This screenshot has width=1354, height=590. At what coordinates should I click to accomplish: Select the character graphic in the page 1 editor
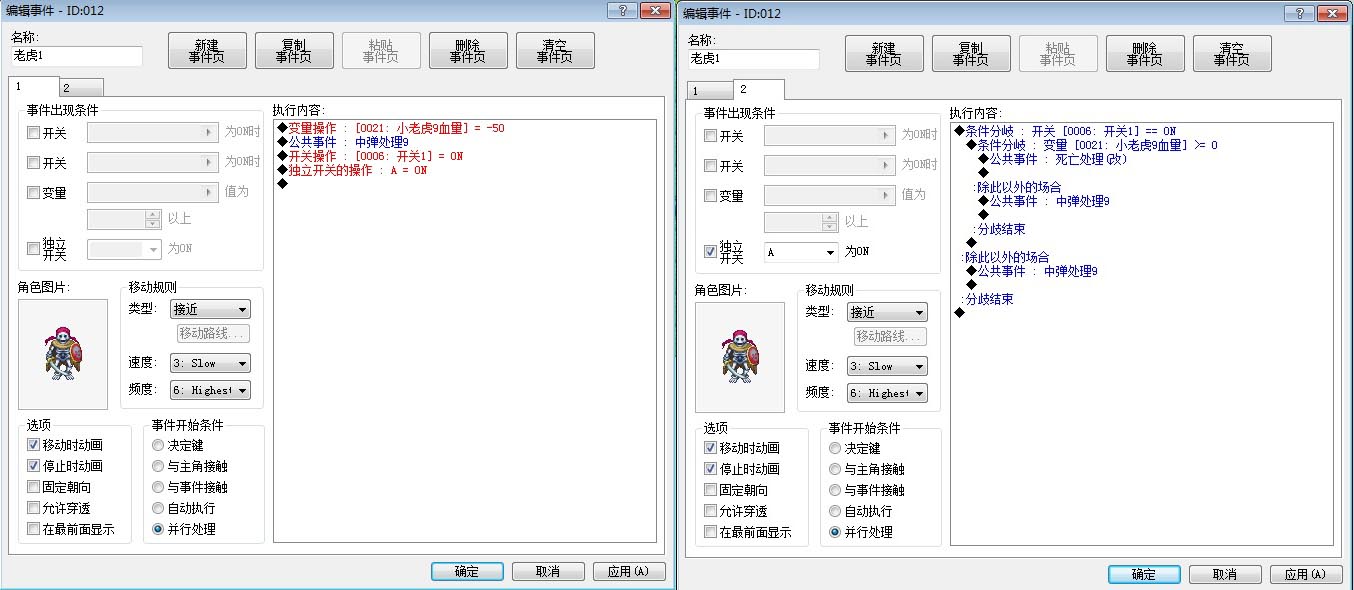pos(62,354)
